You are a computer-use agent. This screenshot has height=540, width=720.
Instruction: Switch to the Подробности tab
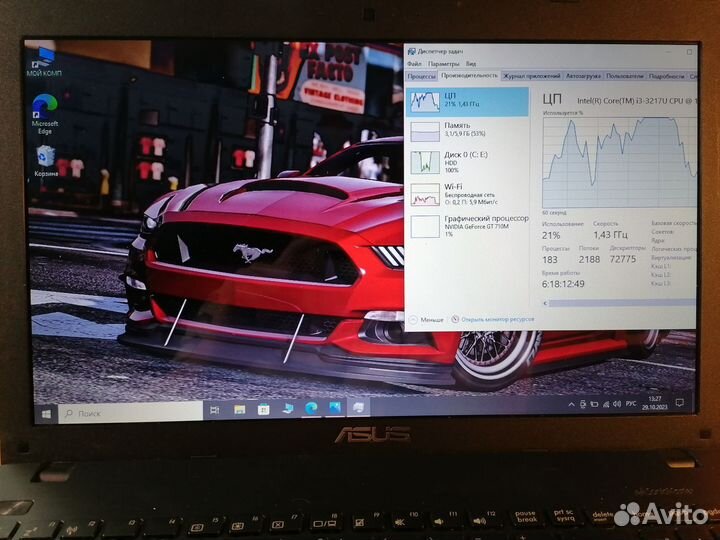pyautogui.click(x=667, y=76)
